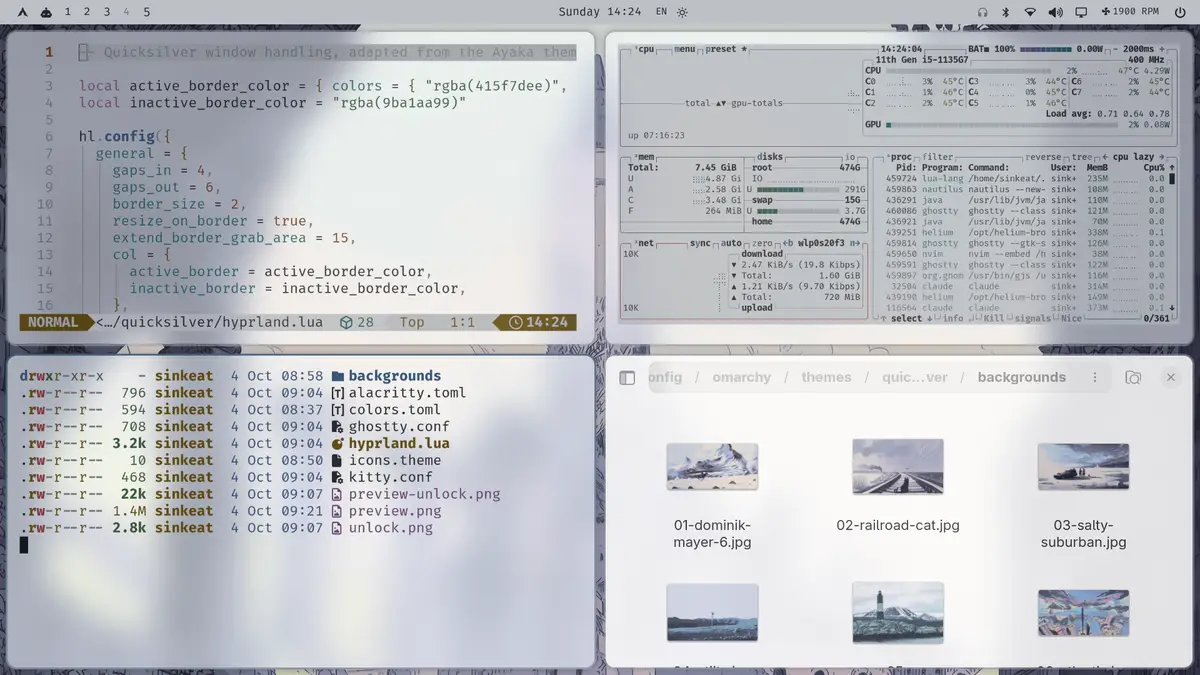
Task: Toggle the btop cpu box label
Action: coord(646,49)
